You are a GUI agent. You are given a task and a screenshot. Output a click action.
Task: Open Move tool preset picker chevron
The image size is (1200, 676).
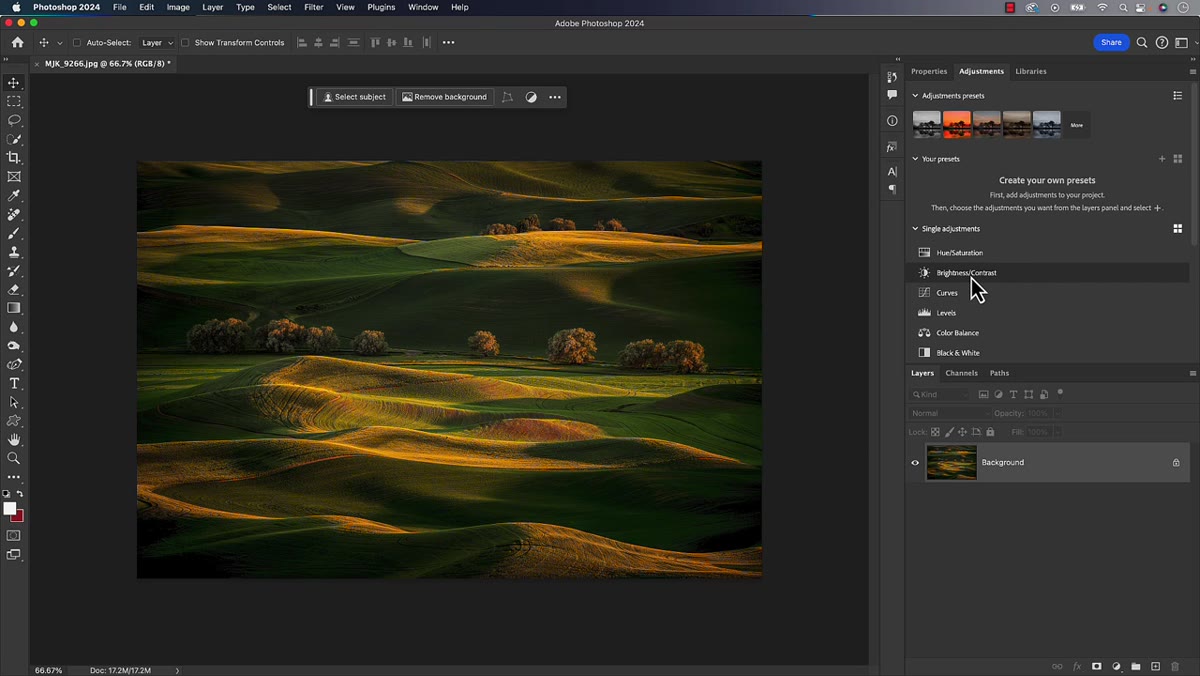(60, 43)
